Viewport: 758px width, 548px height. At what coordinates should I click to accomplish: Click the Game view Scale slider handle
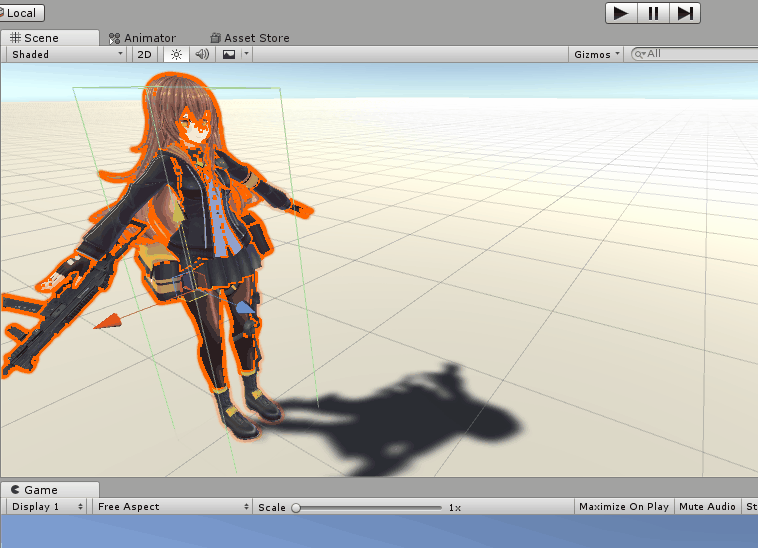click(296, 508)
